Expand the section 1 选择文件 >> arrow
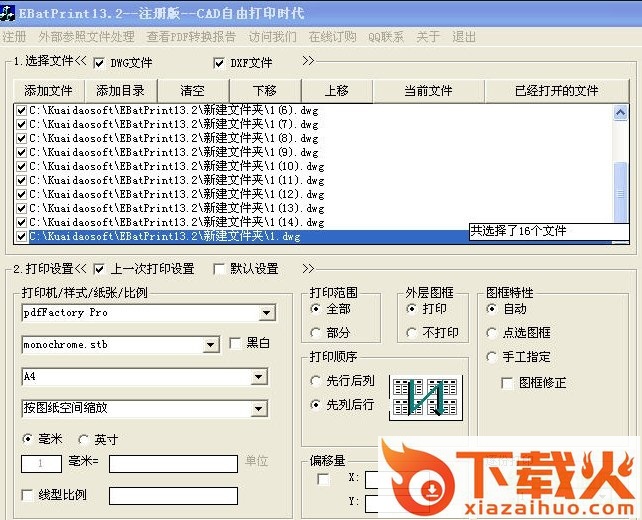 pos(308,61)
